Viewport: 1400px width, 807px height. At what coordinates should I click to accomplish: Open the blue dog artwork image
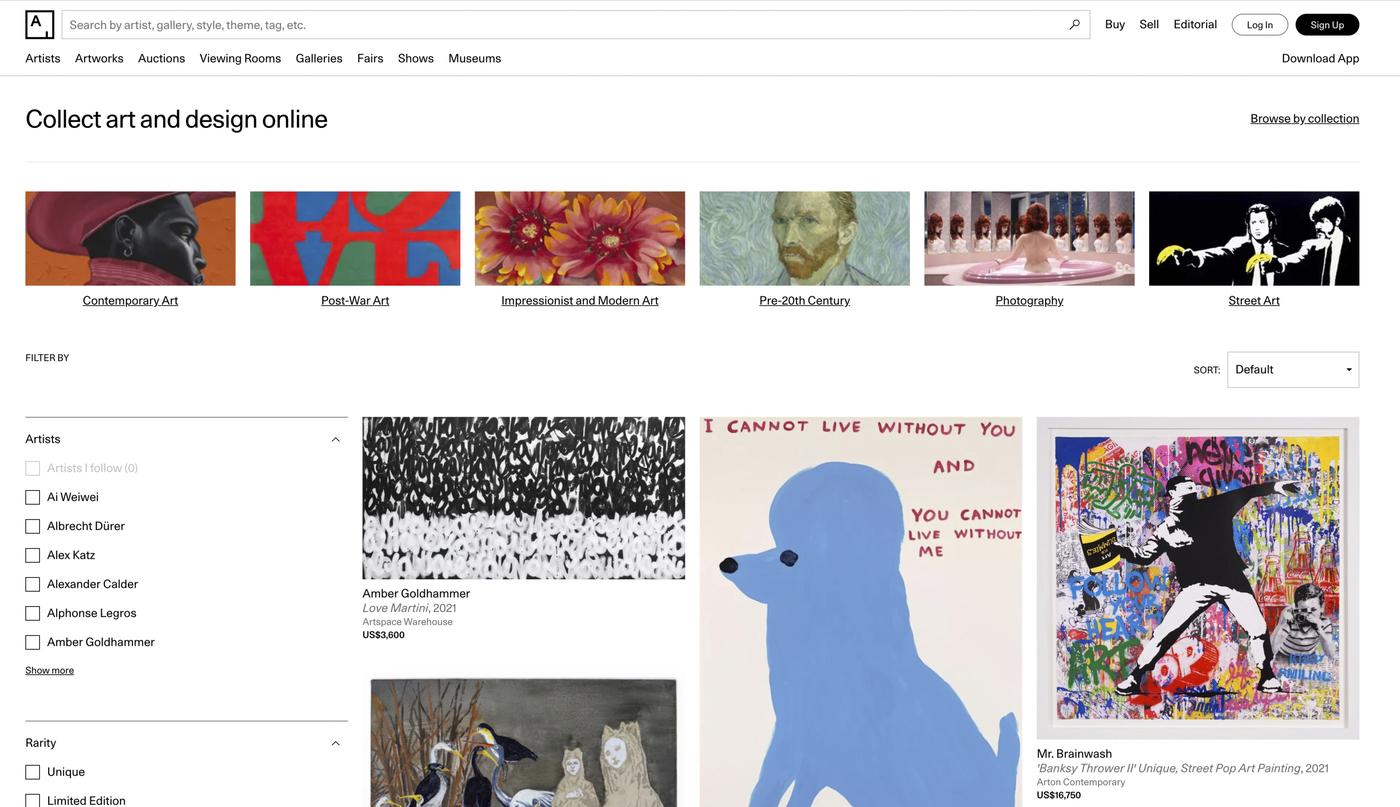coord(861,612)
